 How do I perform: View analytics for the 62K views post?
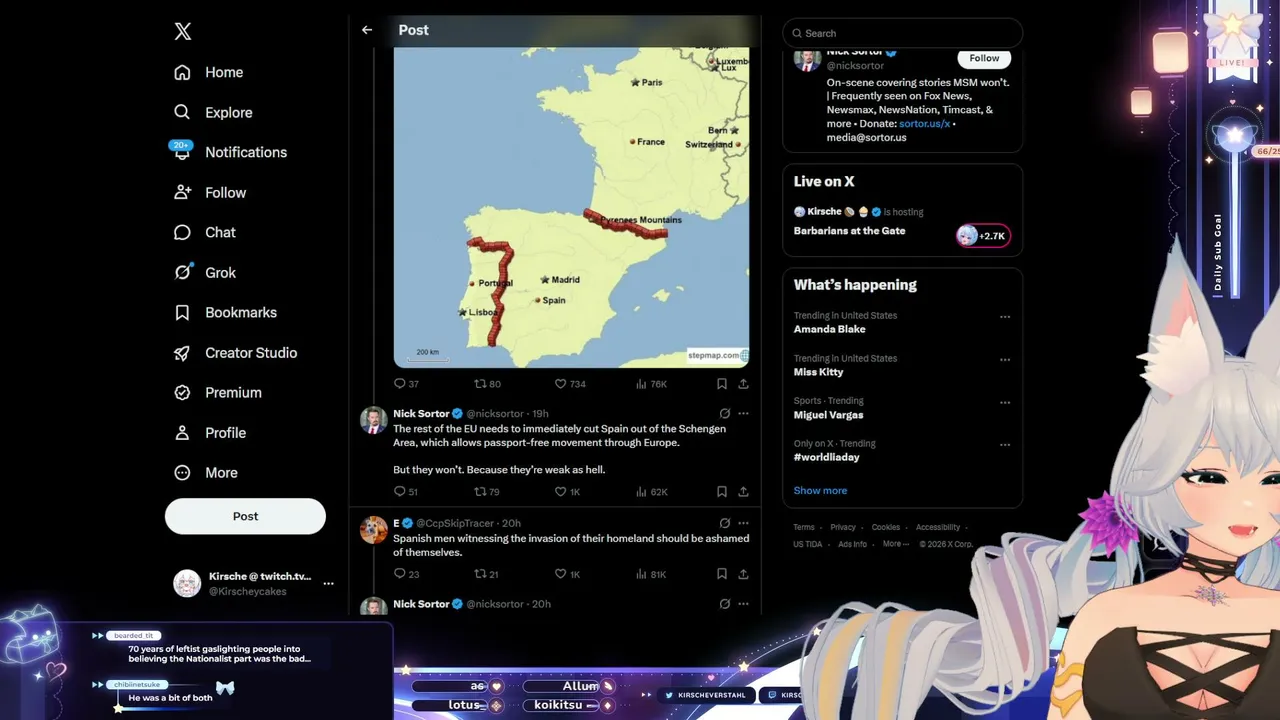pyautogui.click(x=651, y=492)
